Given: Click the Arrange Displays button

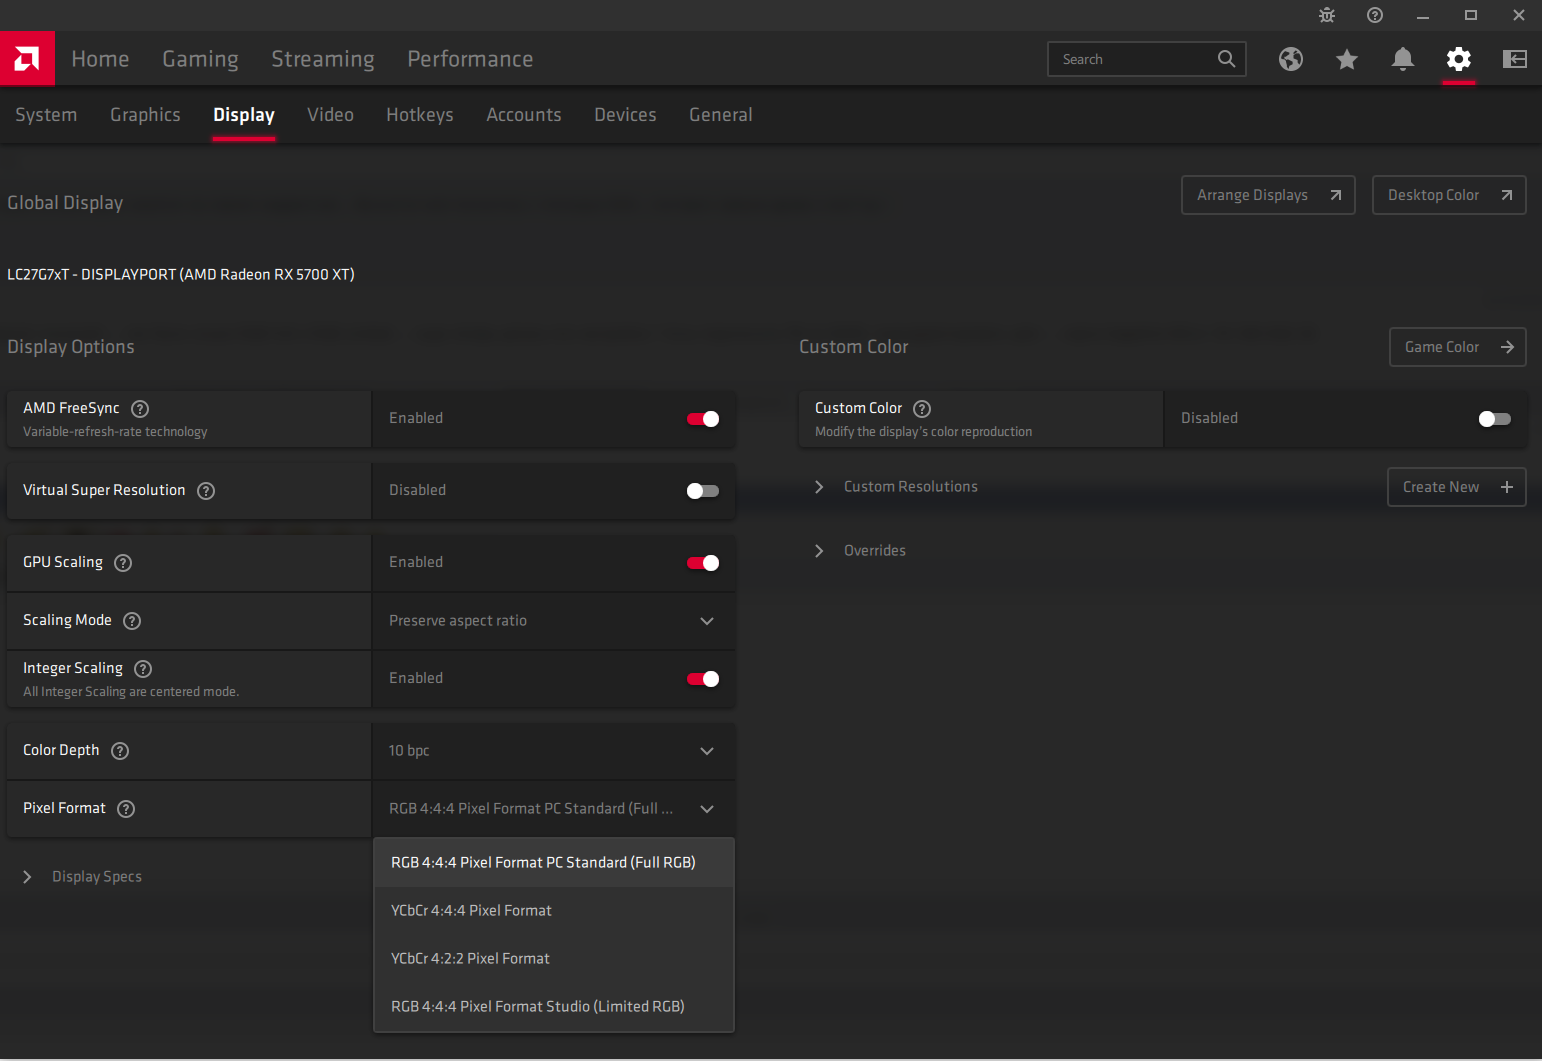Looking at the screenshot, I should (x=1267, y=195).
